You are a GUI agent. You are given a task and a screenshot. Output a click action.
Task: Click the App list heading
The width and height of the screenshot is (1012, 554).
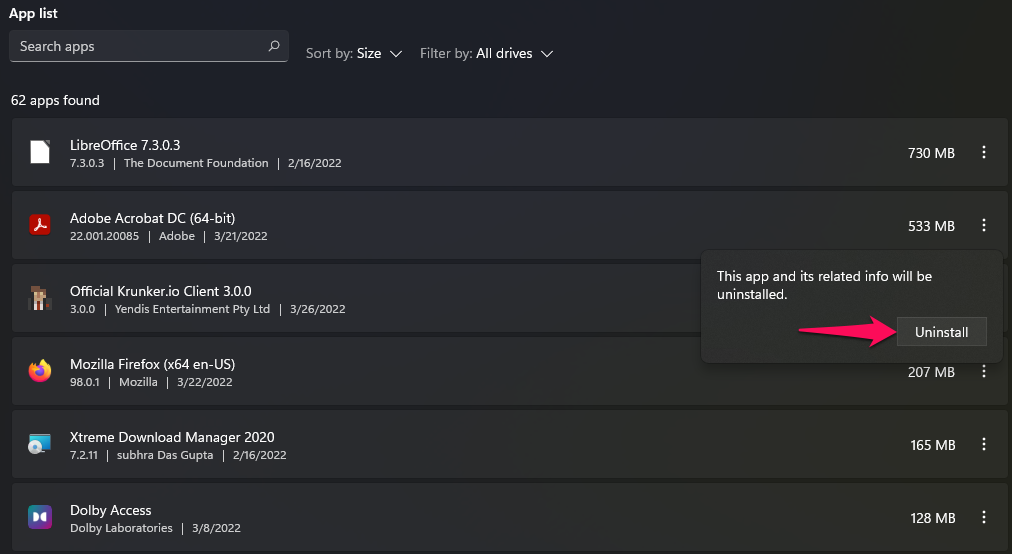34,13
